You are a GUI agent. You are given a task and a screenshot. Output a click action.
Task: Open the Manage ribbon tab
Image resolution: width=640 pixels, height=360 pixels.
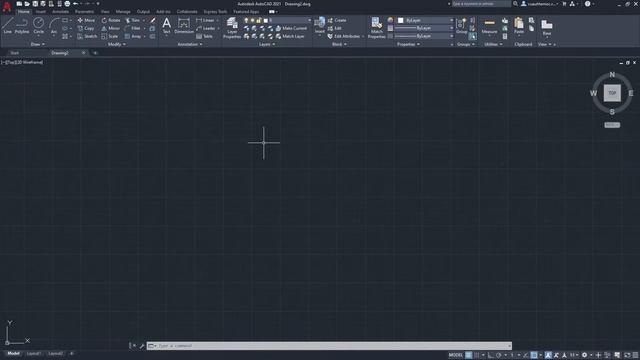click(x=123, y=12)
